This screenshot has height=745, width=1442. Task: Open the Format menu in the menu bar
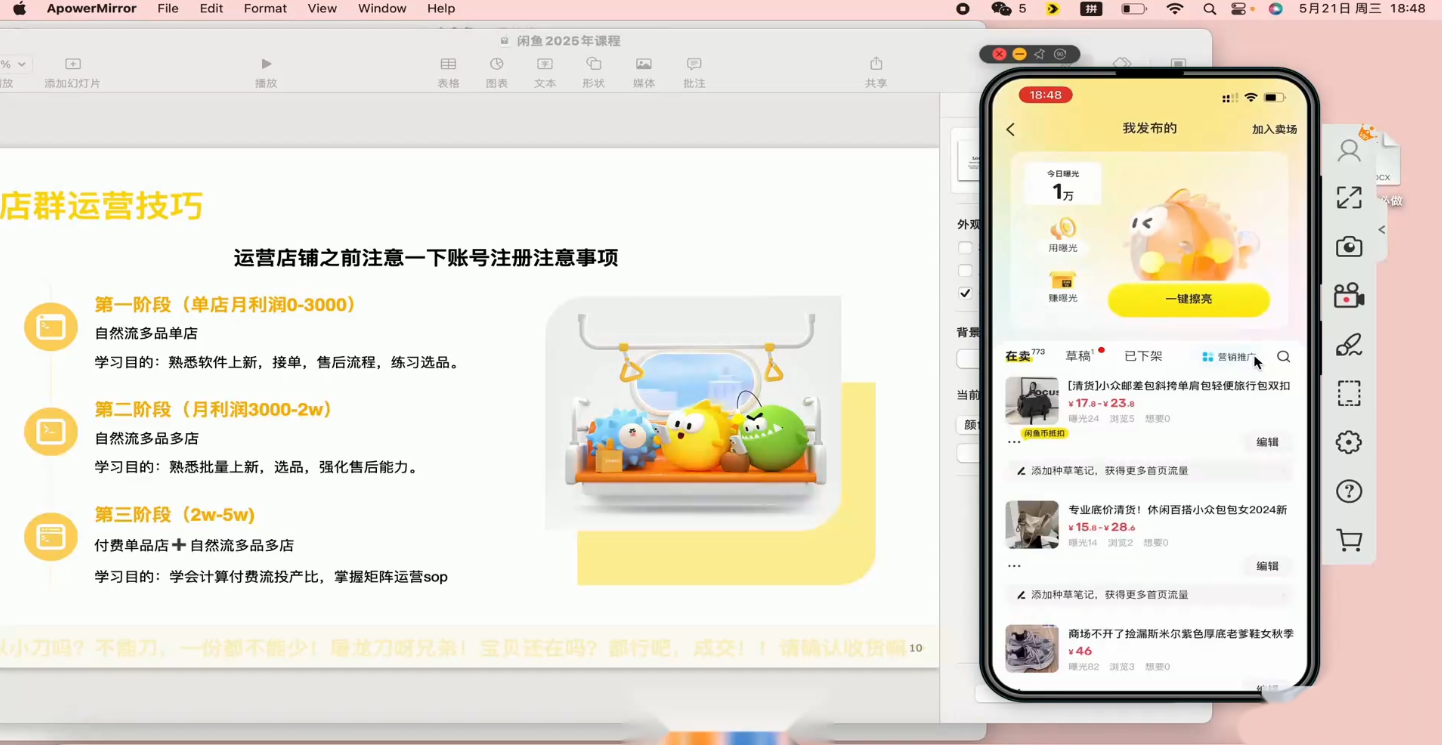pyautogui.click(x=265, y=8)
